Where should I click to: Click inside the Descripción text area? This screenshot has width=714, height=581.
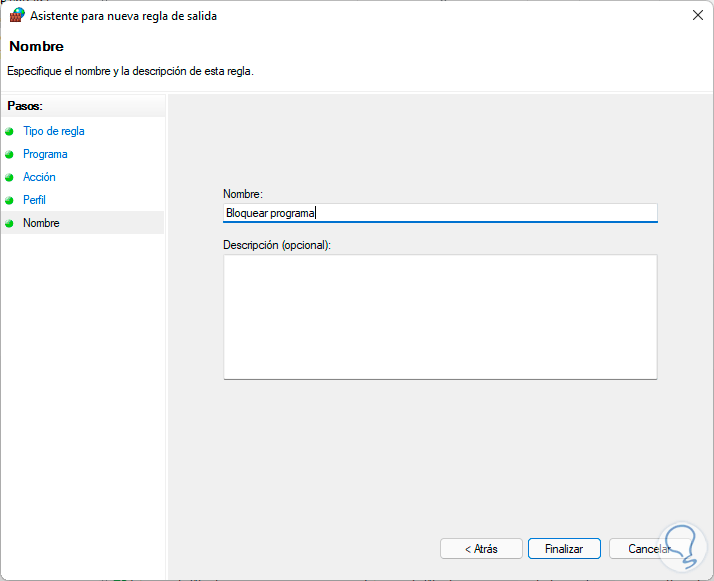coord(440,317)
